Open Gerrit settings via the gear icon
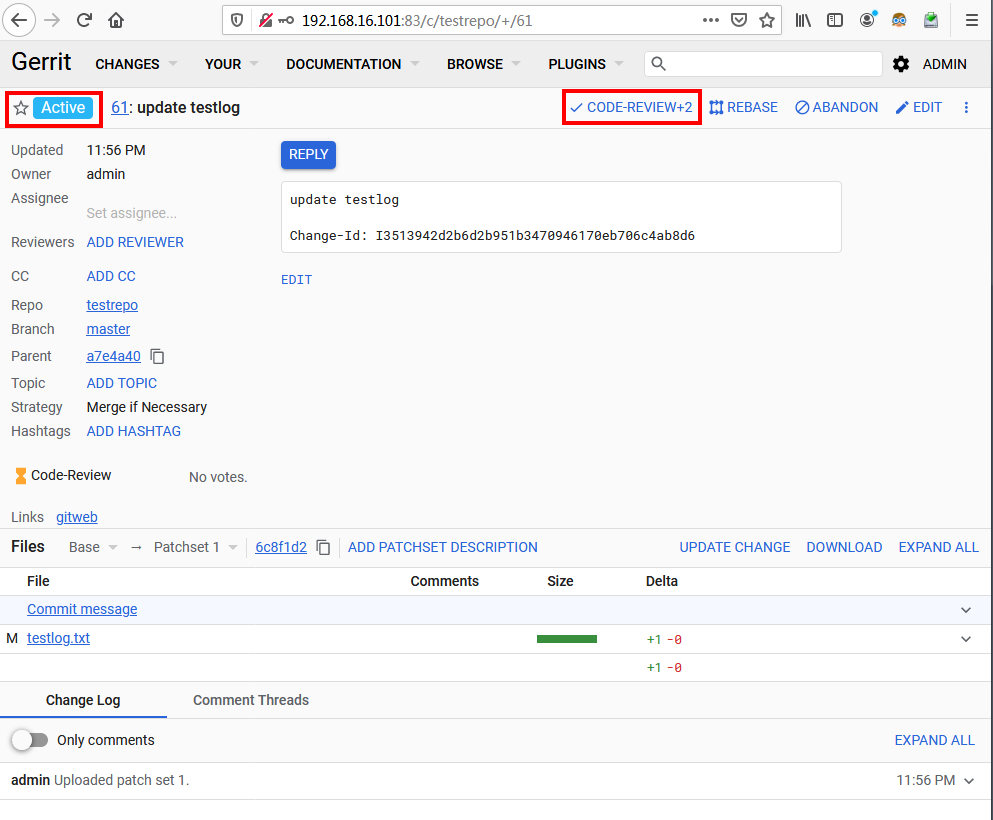 [x=901, y=64]
